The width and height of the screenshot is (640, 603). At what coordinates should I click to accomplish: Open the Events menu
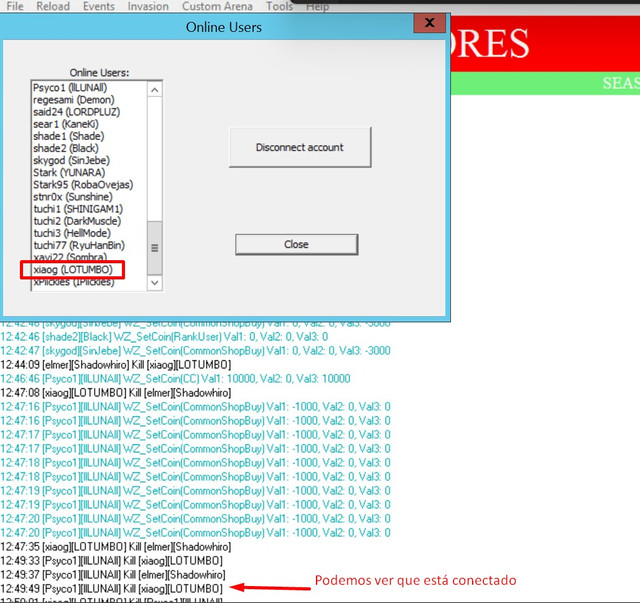tap(99, 6)
